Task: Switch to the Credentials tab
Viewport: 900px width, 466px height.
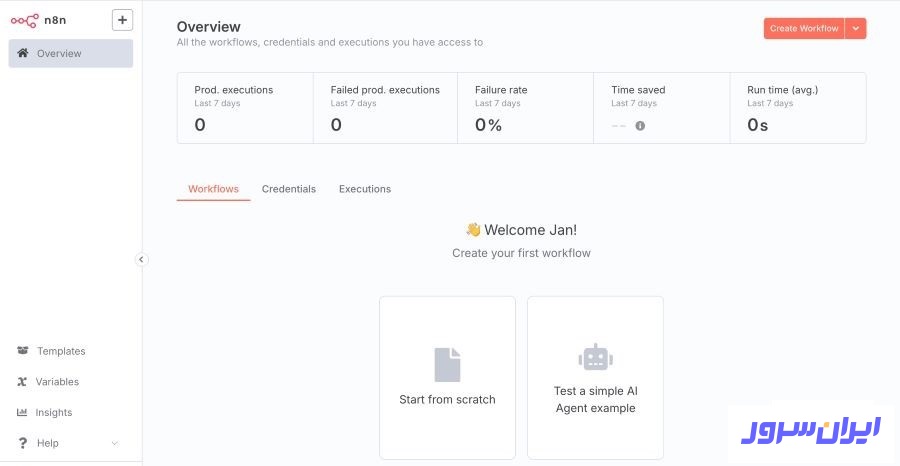Action: [288, 189]
